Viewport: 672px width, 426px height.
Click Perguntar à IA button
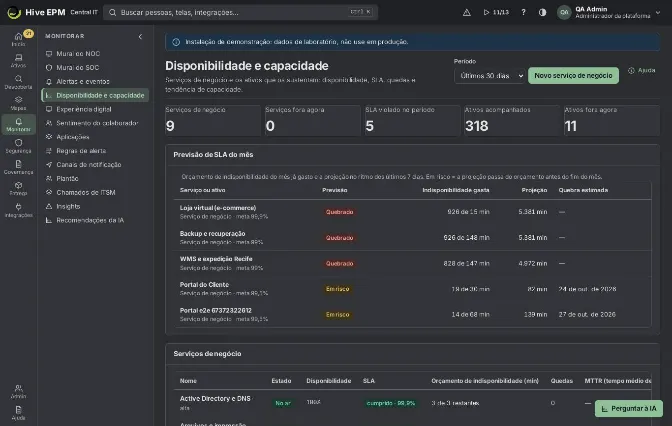point(629,408)
